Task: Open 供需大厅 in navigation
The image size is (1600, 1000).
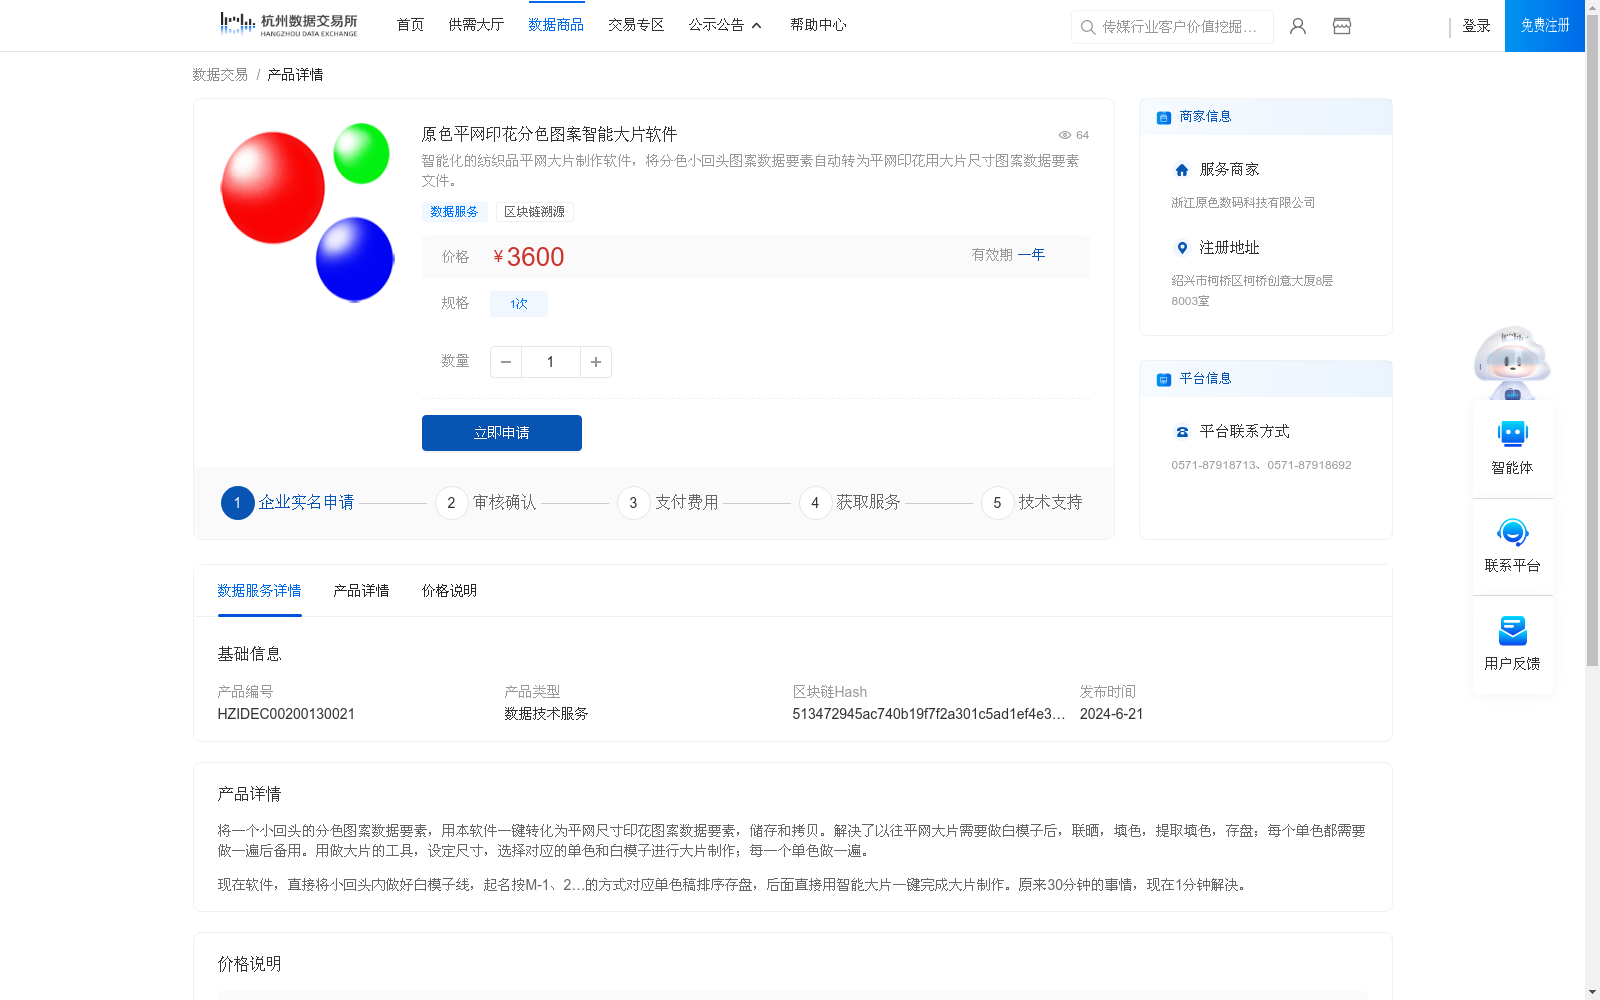Action: (476, 25)
